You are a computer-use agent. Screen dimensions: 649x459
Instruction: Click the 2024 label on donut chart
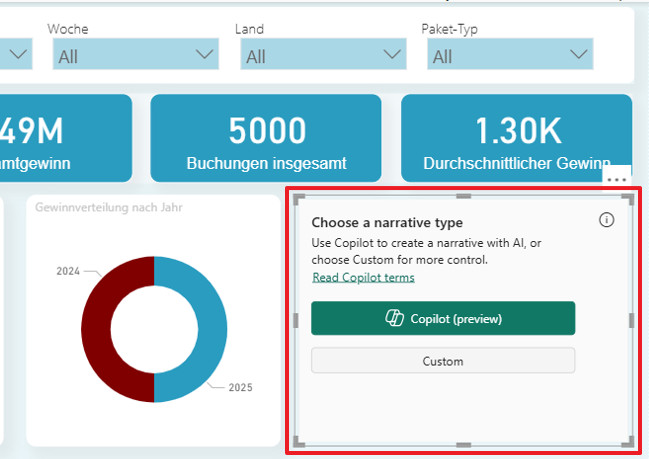coord(68,272)
